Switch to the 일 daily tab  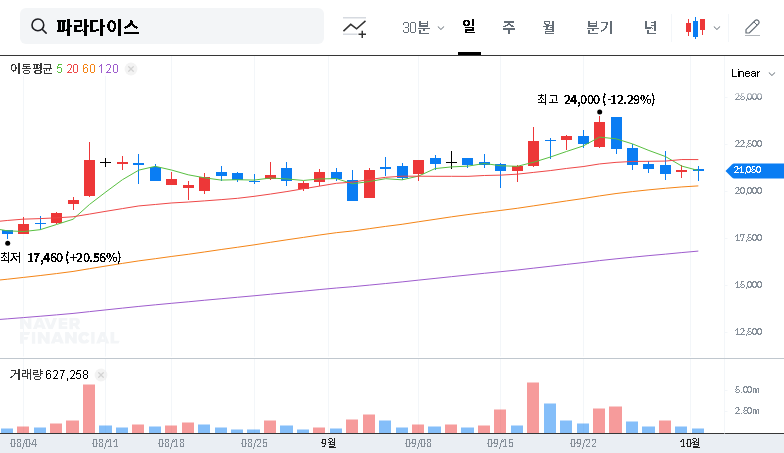point(468,27)
